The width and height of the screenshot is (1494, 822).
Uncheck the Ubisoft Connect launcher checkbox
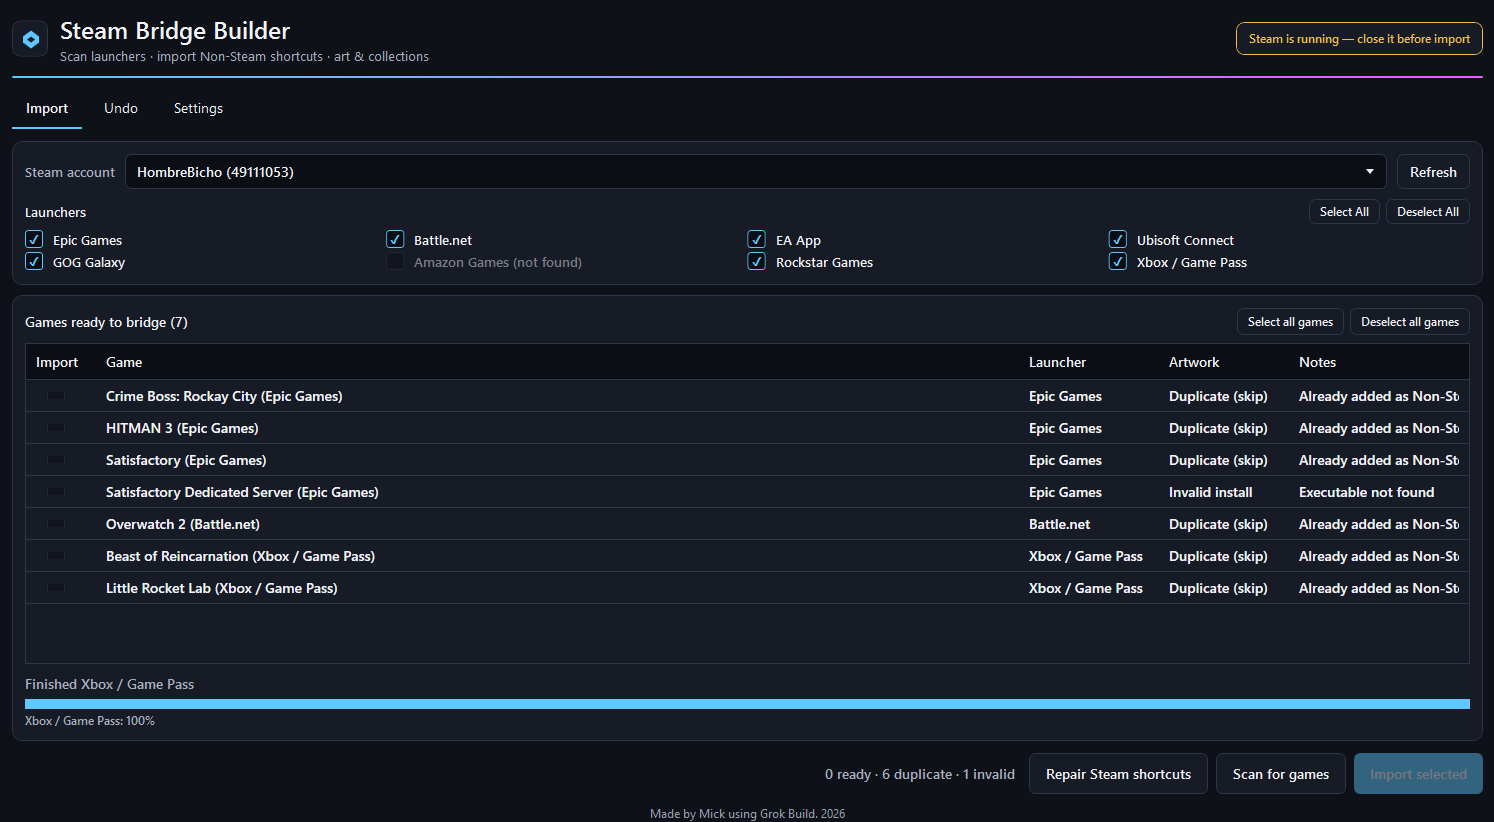1118,239
